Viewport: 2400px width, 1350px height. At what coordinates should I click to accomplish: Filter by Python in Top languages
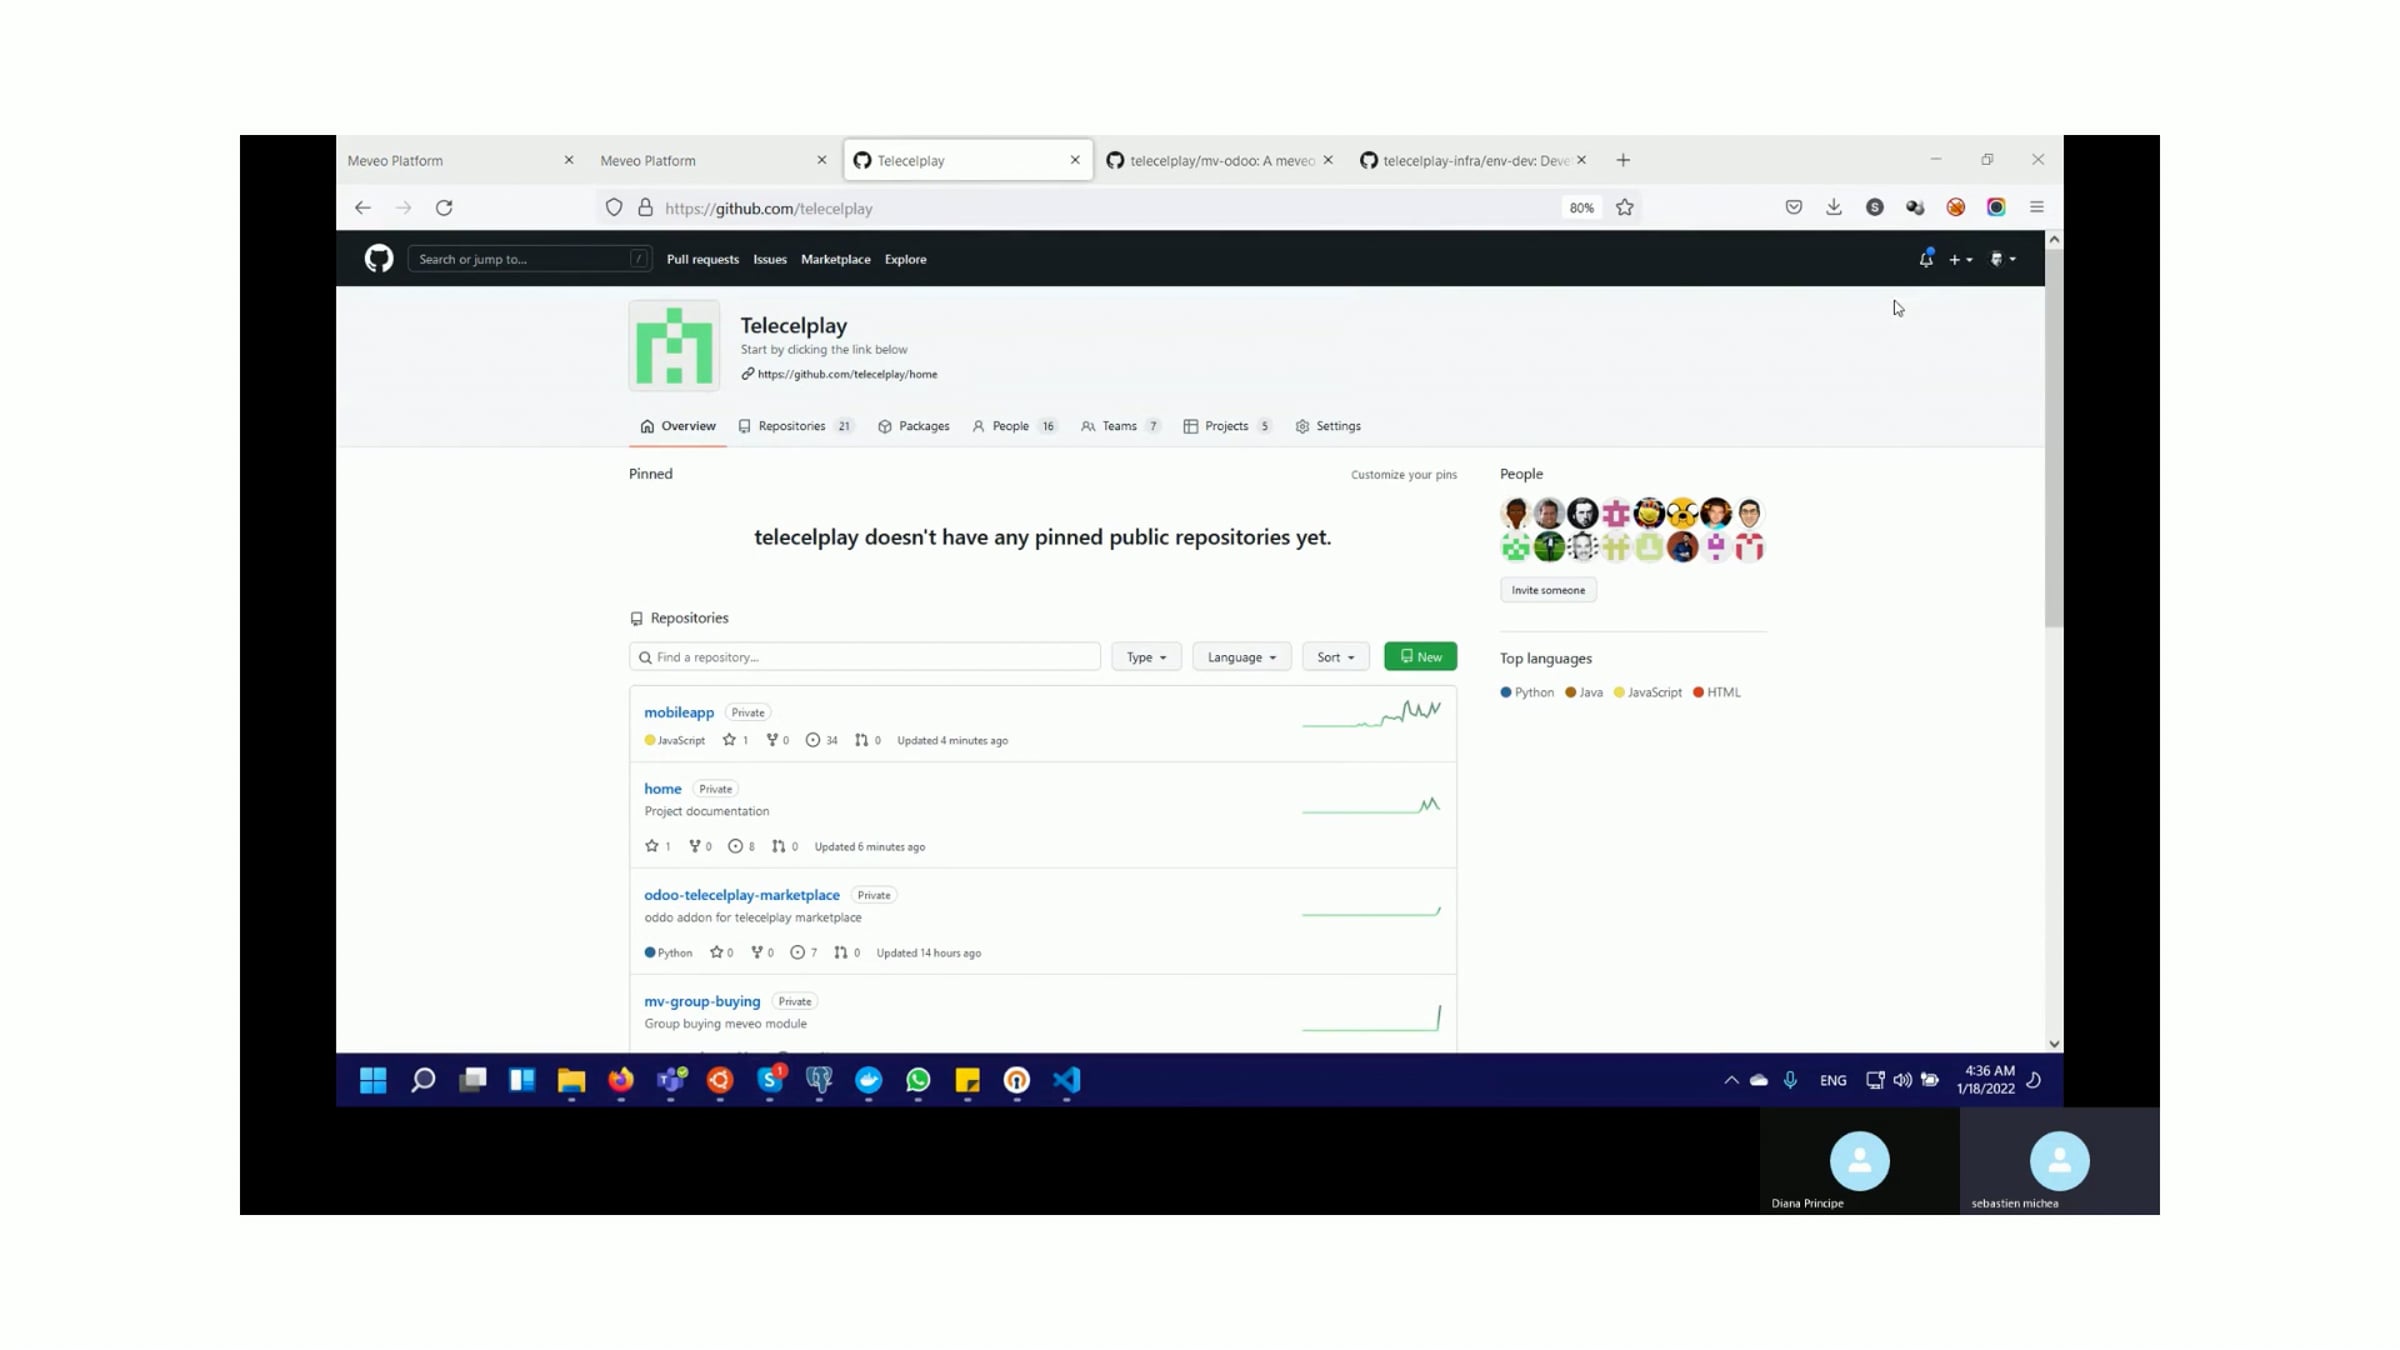[x=1527, y=692]
